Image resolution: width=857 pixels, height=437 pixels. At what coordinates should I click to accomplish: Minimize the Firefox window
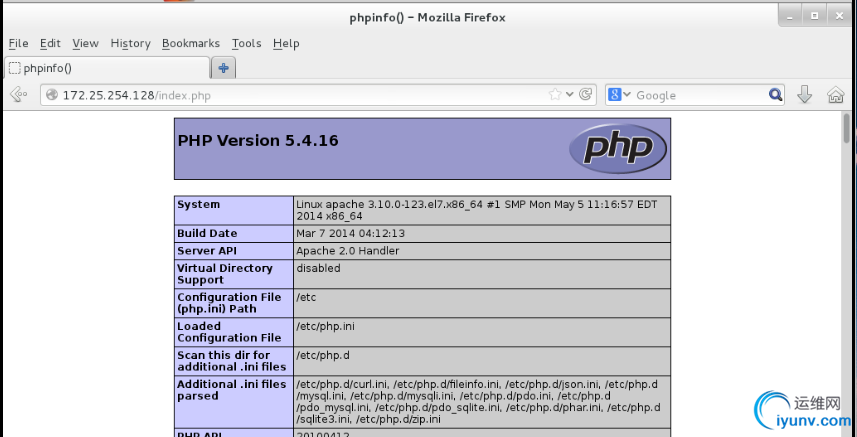pos(791,16)
